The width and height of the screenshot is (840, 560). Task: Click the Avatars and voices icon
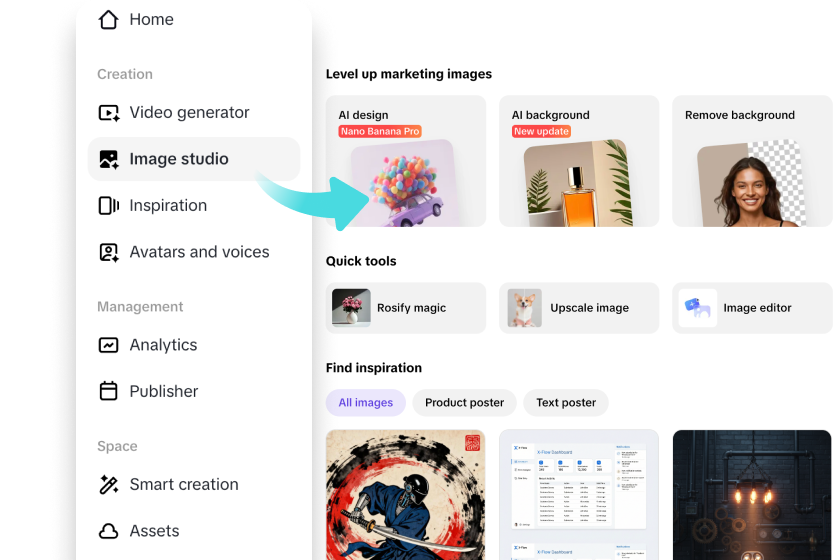tap(109, 252)
